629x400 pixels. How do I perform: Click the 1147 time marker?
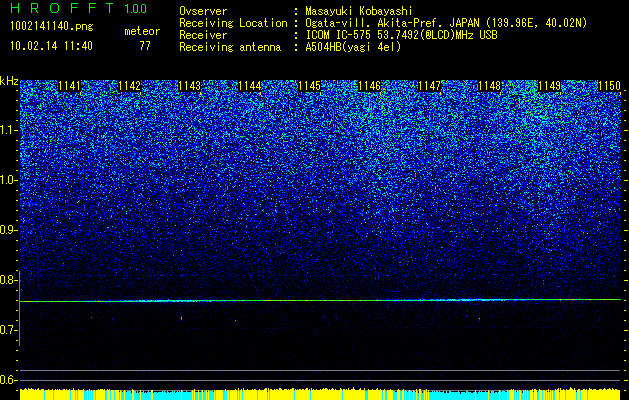pyautogui.click(x=430, y=86)
